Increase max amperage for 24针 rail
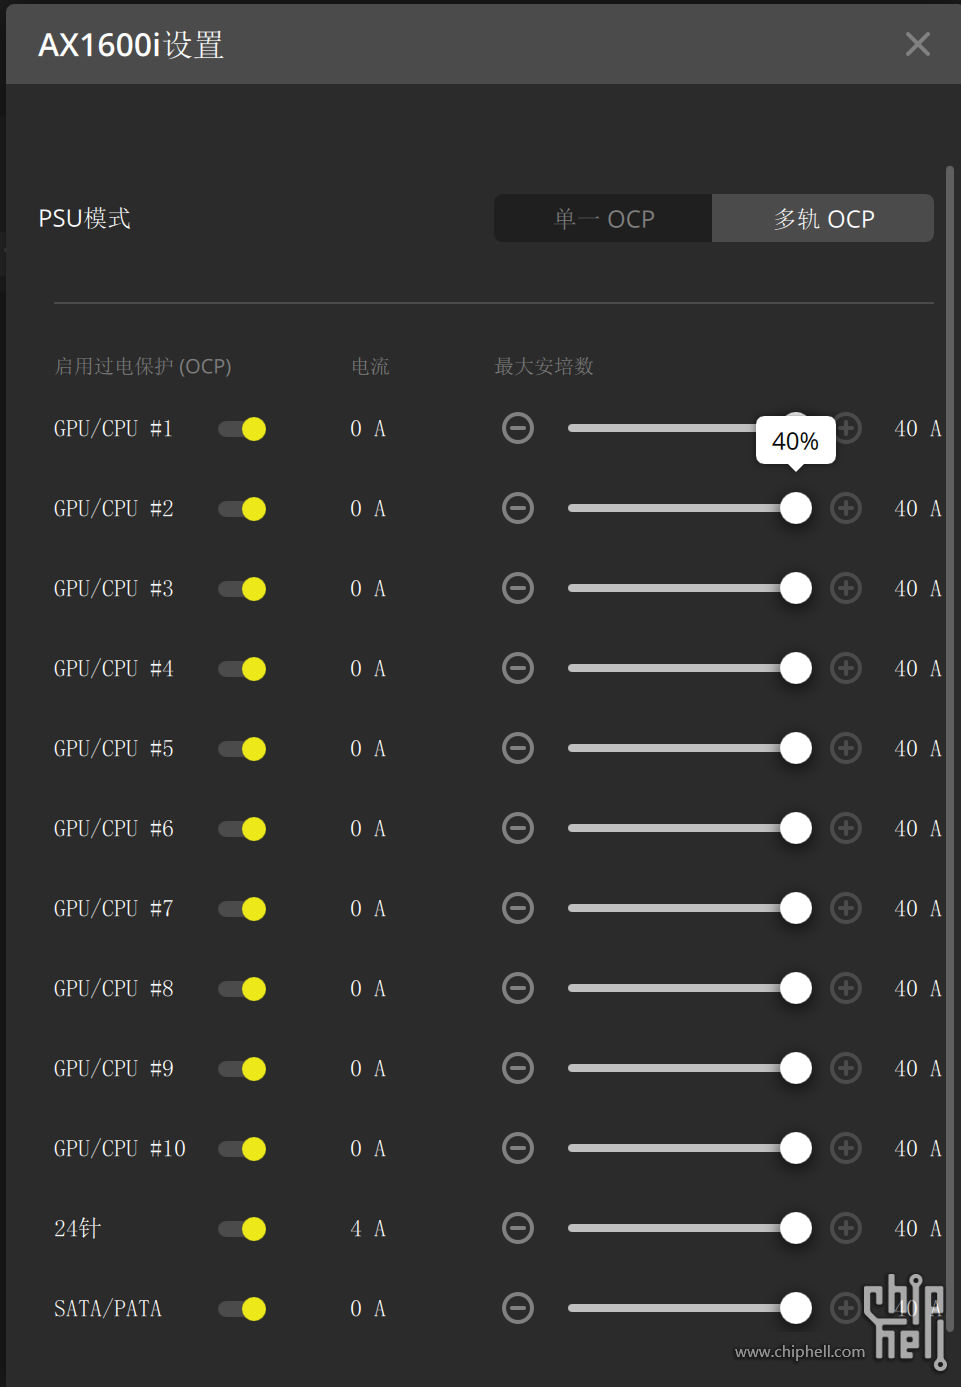 [x=846, y=1228]
